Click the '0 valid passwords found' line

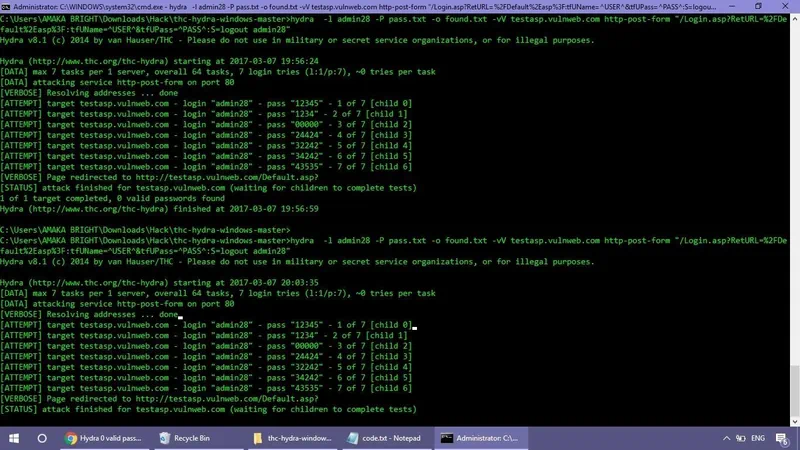tap(112, 198)
